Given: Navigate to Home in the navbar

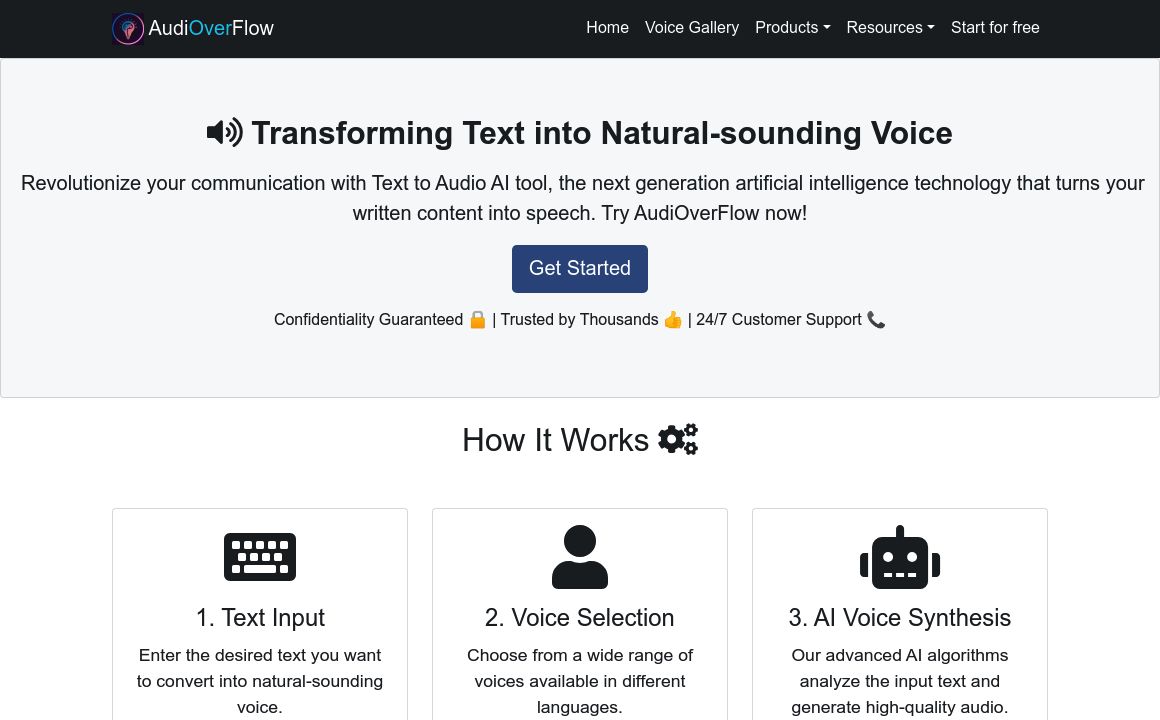Looking at the screenshot, I should coord(607,28).
